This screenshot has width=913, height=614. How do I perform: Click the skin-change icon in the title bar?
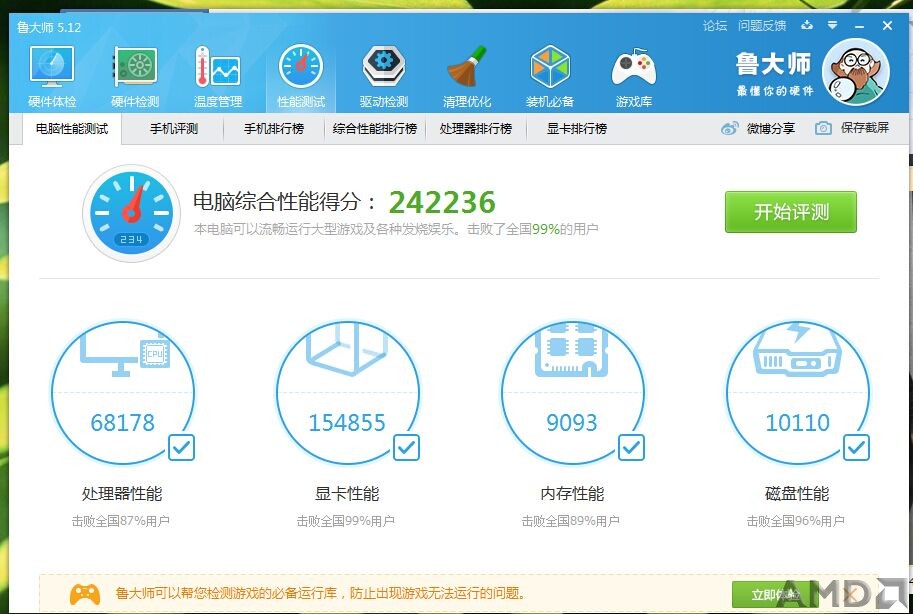pos(807,25)
